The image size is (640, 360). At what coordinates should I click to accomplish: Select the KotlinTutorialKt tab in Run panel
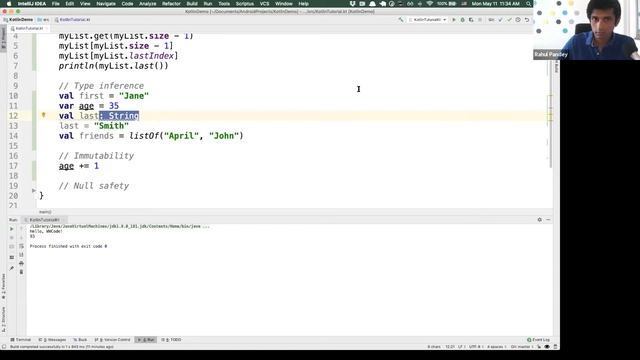[44, 220]
